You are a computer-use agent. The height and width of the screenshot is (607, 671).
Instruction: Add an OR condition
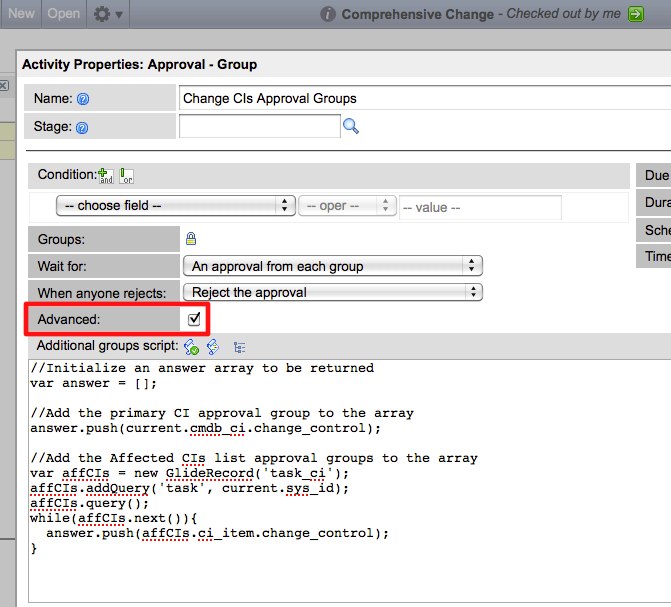[x=126, y=176]
